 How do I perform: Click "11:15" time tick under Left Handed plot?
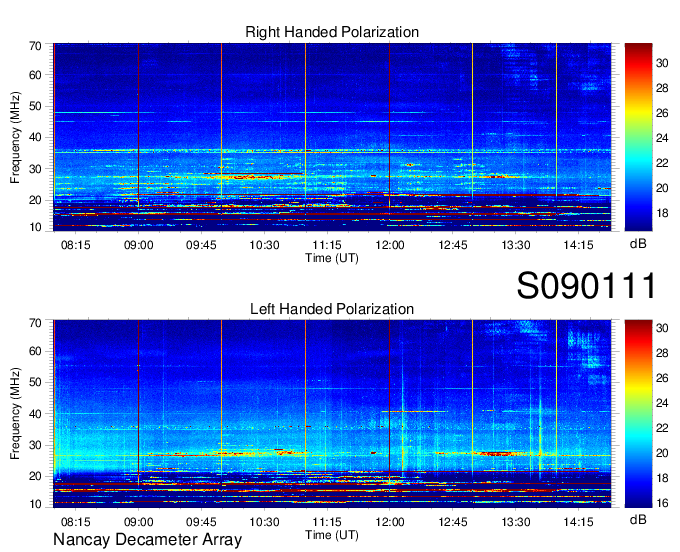pos(327,521)
